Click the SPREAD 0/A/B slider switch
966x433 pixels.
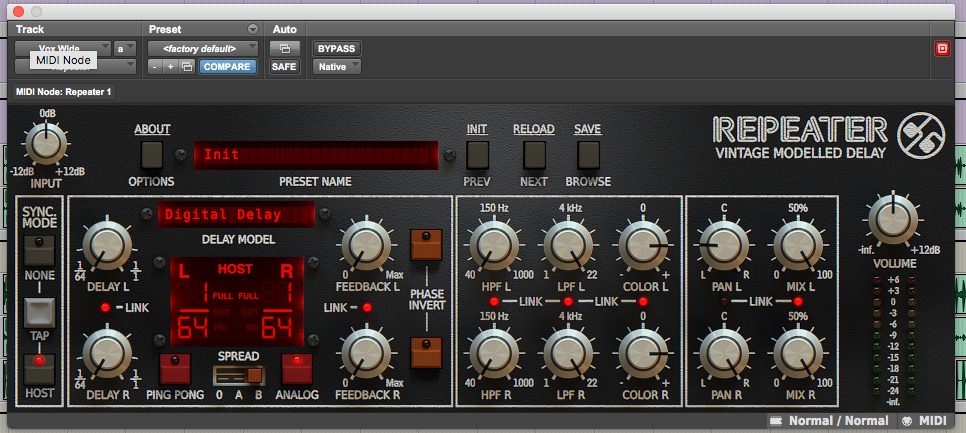coord(239,375)
